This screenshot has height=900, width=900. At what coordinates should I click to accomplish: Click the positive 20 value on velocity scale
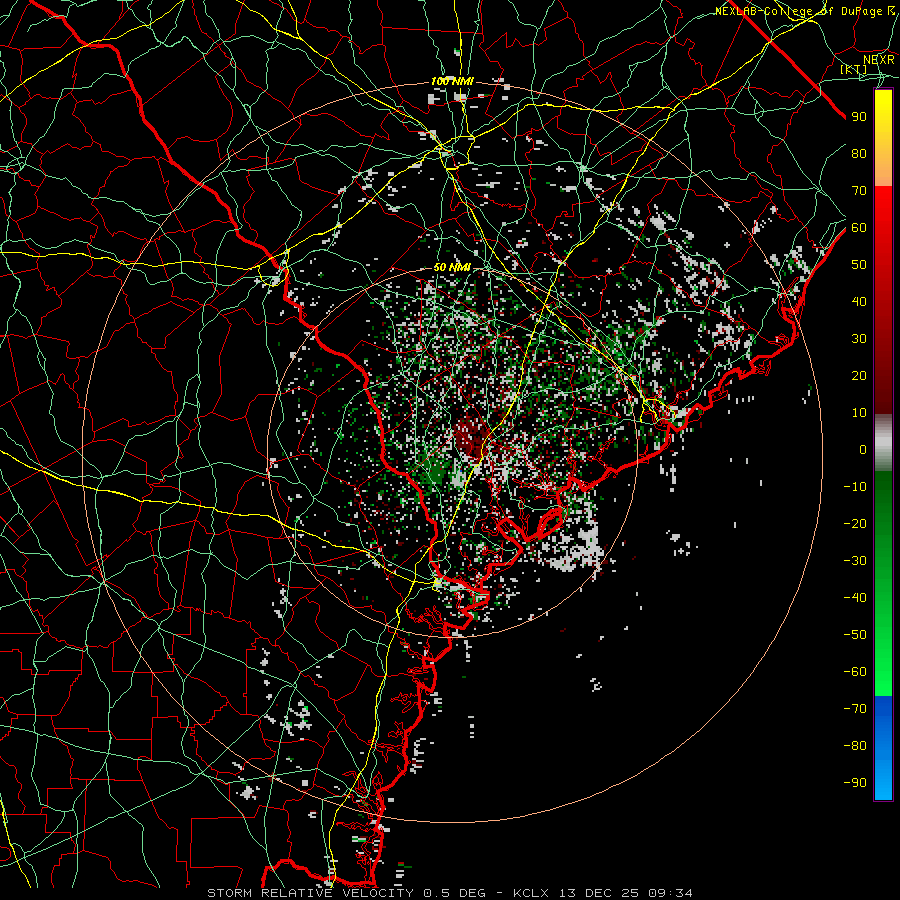pos(859,375)
